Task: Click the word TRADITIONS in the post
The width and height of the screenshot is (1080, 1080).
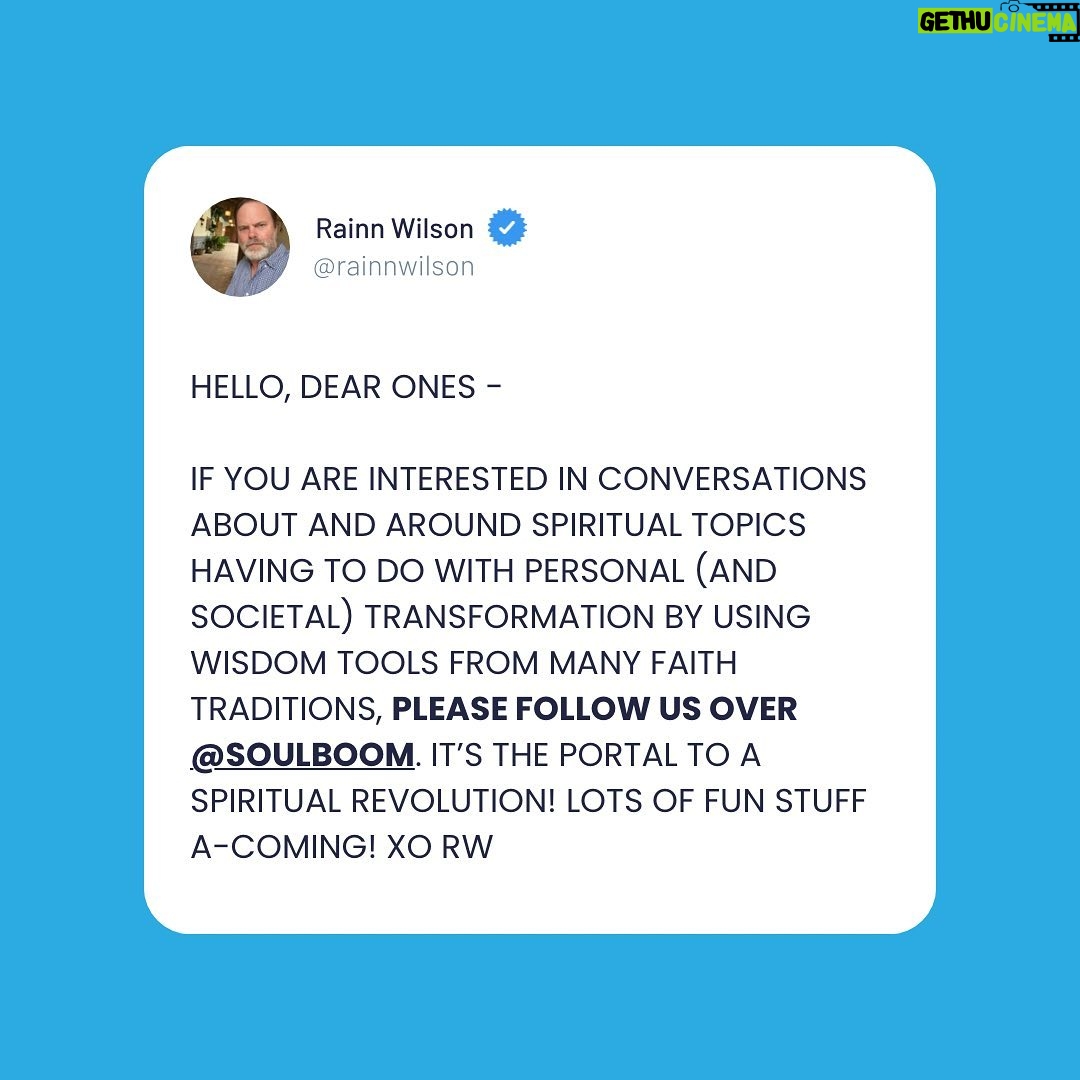Action: [x=284, y=709]
